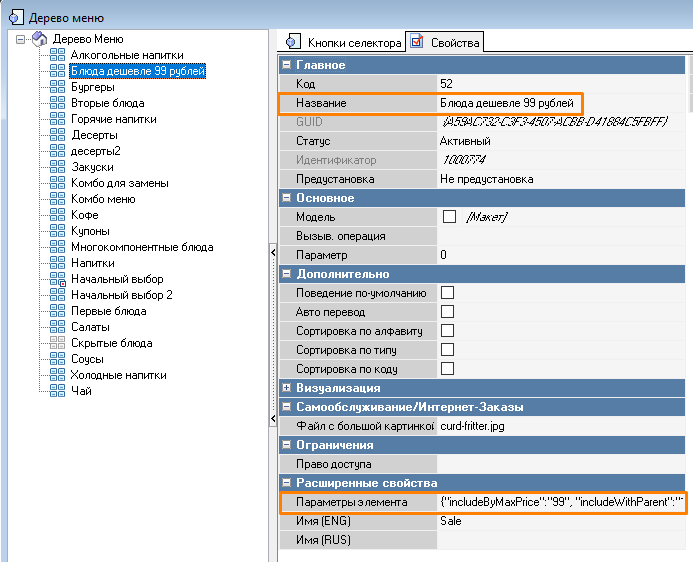Click the Начальный выбор item icon
Screen dimensions: 693x562
pos(57,279)
